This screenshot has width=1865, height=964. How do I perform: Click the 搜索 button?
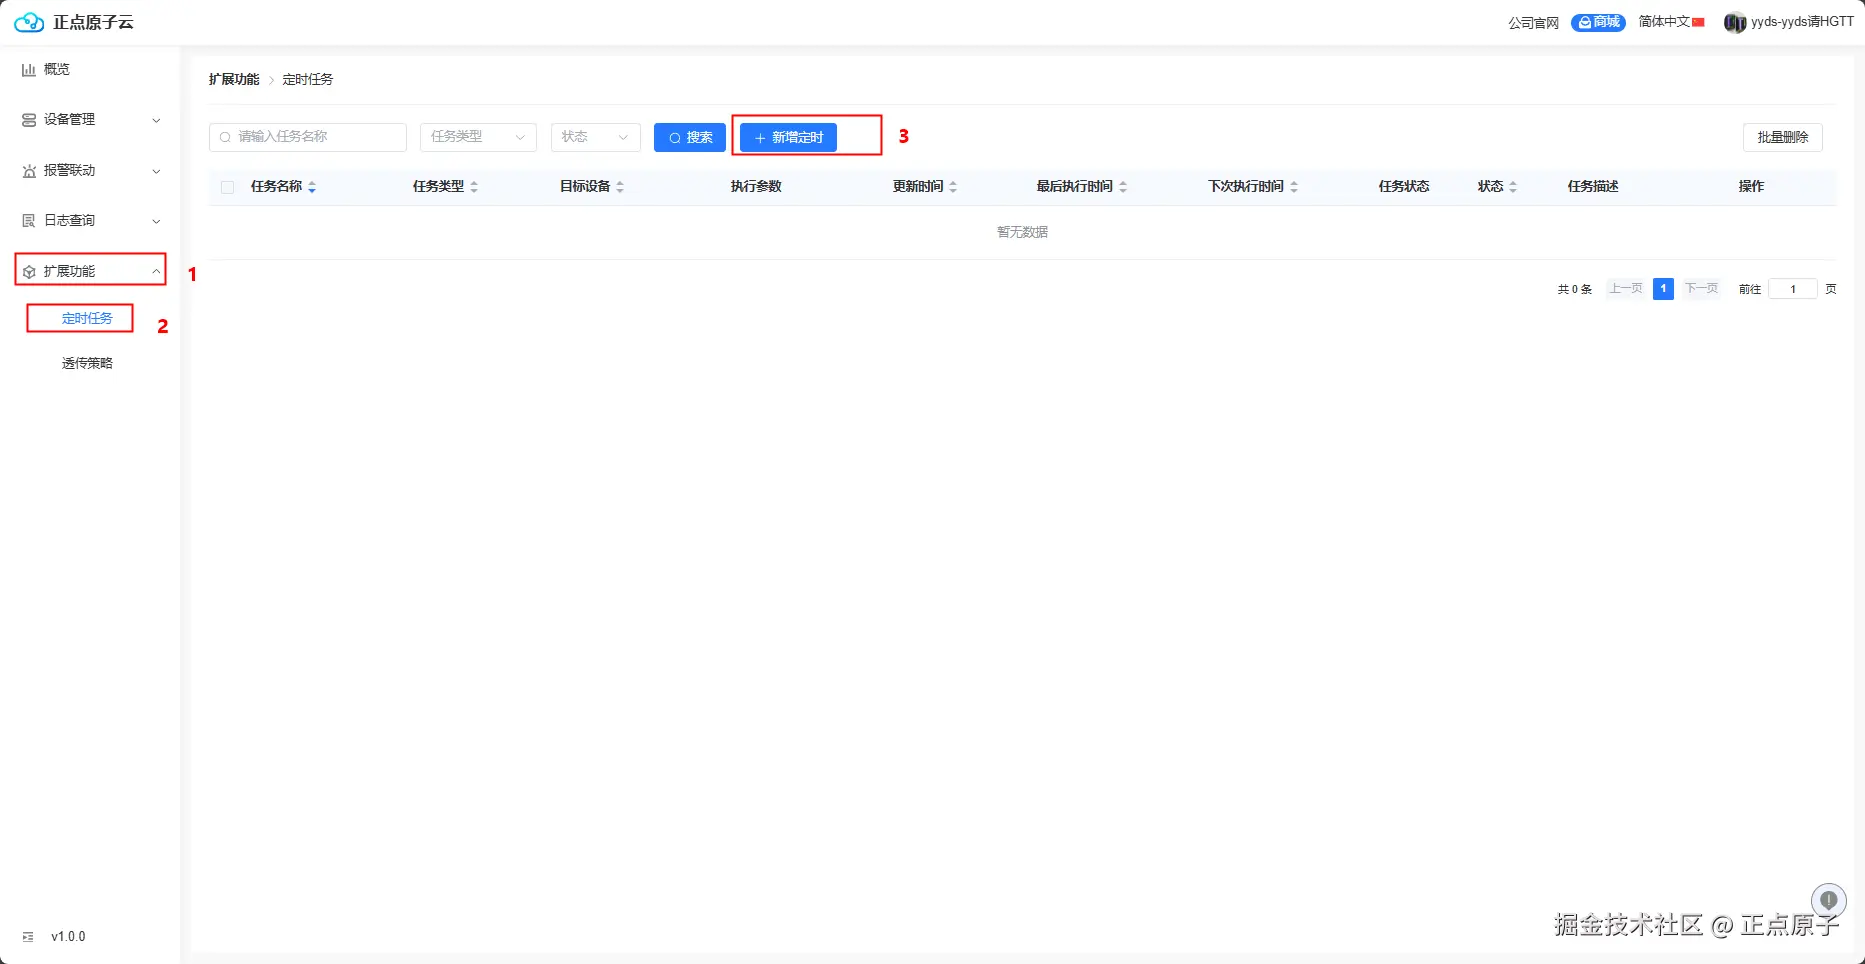coord(690,137)
